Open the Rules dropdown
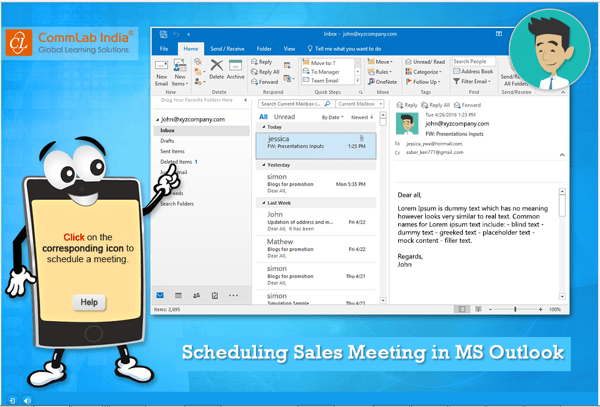This screenshot has height=407, width=600. point(380,72)
